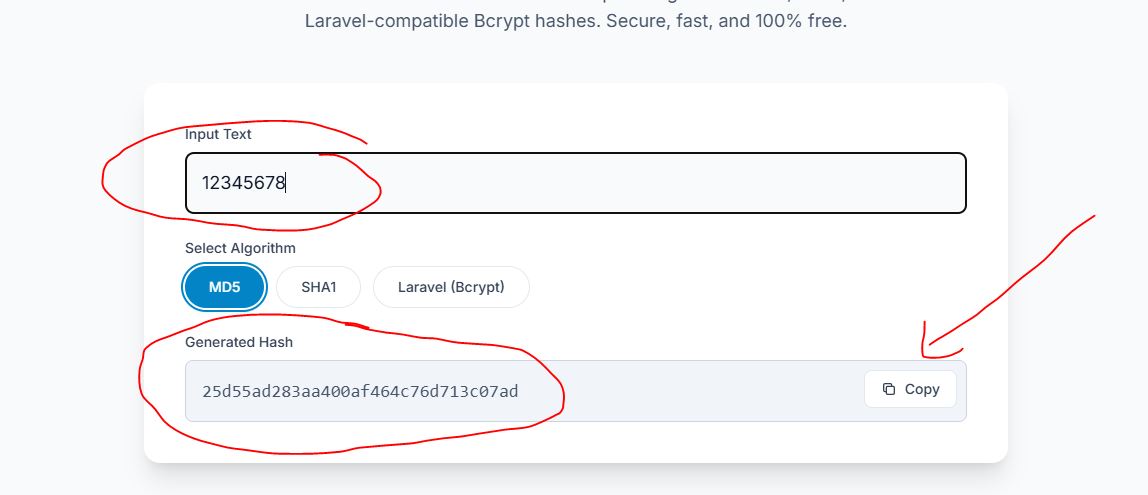Image resolution: width=1148 pixels, height=495 pixels.
Task: Focus the Input Text field
Action: (575, 183)
